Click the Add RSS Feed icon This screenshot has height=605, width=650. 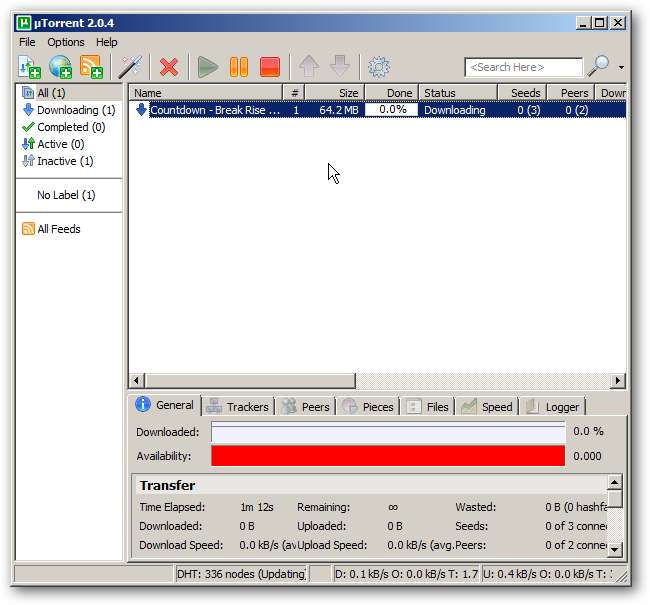tap(91, 67)
